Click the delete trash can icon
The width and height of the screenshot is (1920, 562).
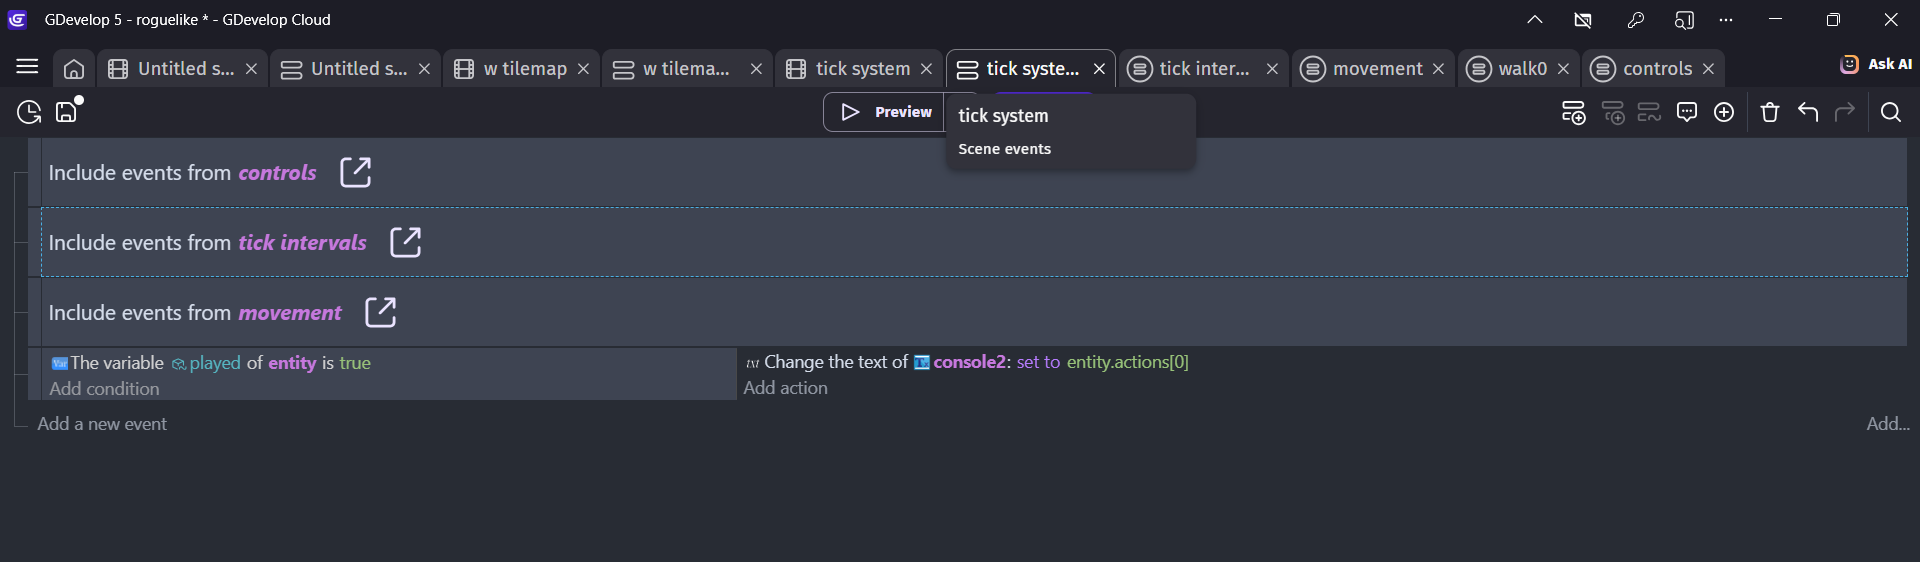click(1770, 112)
